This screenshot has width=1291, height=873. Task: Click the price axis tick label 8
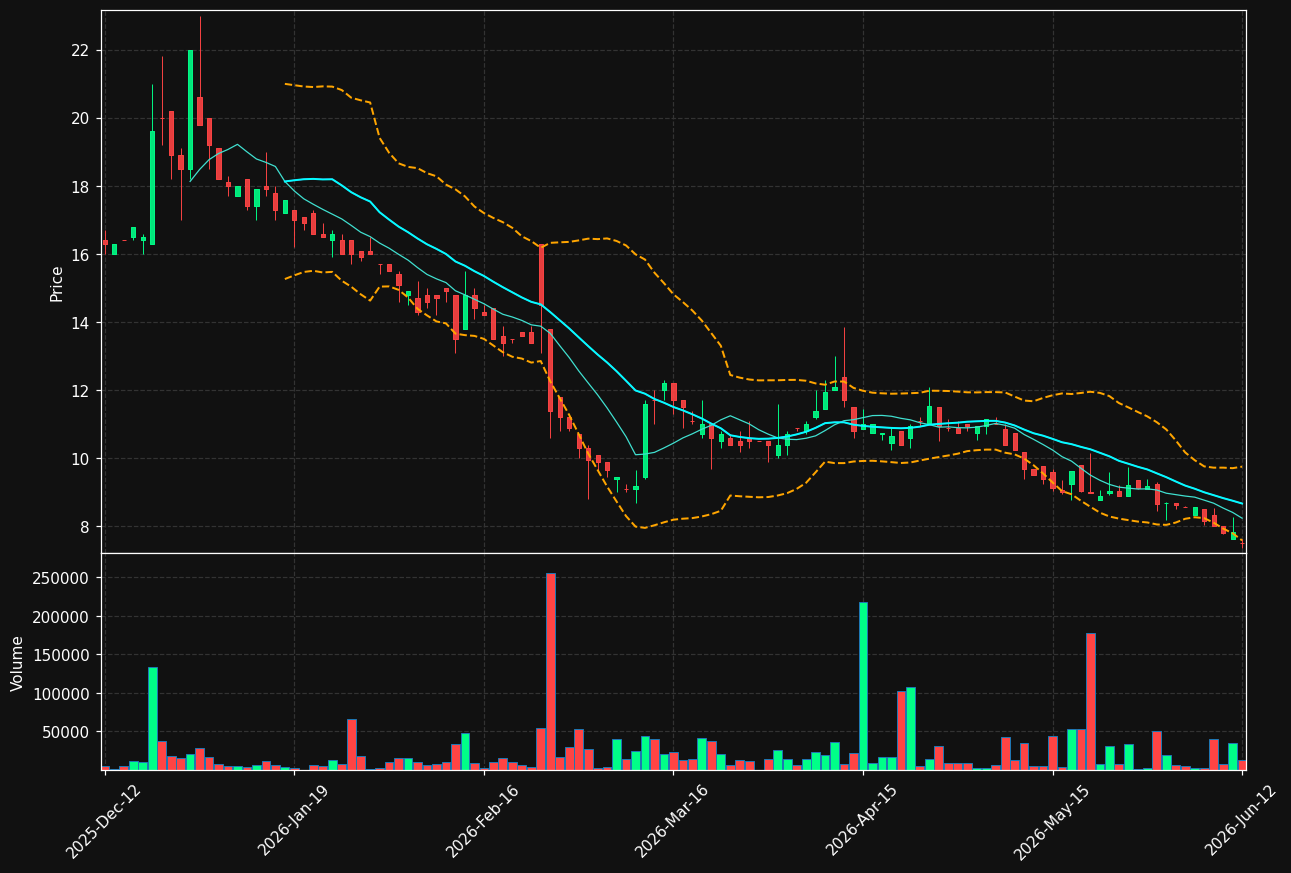[x=84, y=527]
